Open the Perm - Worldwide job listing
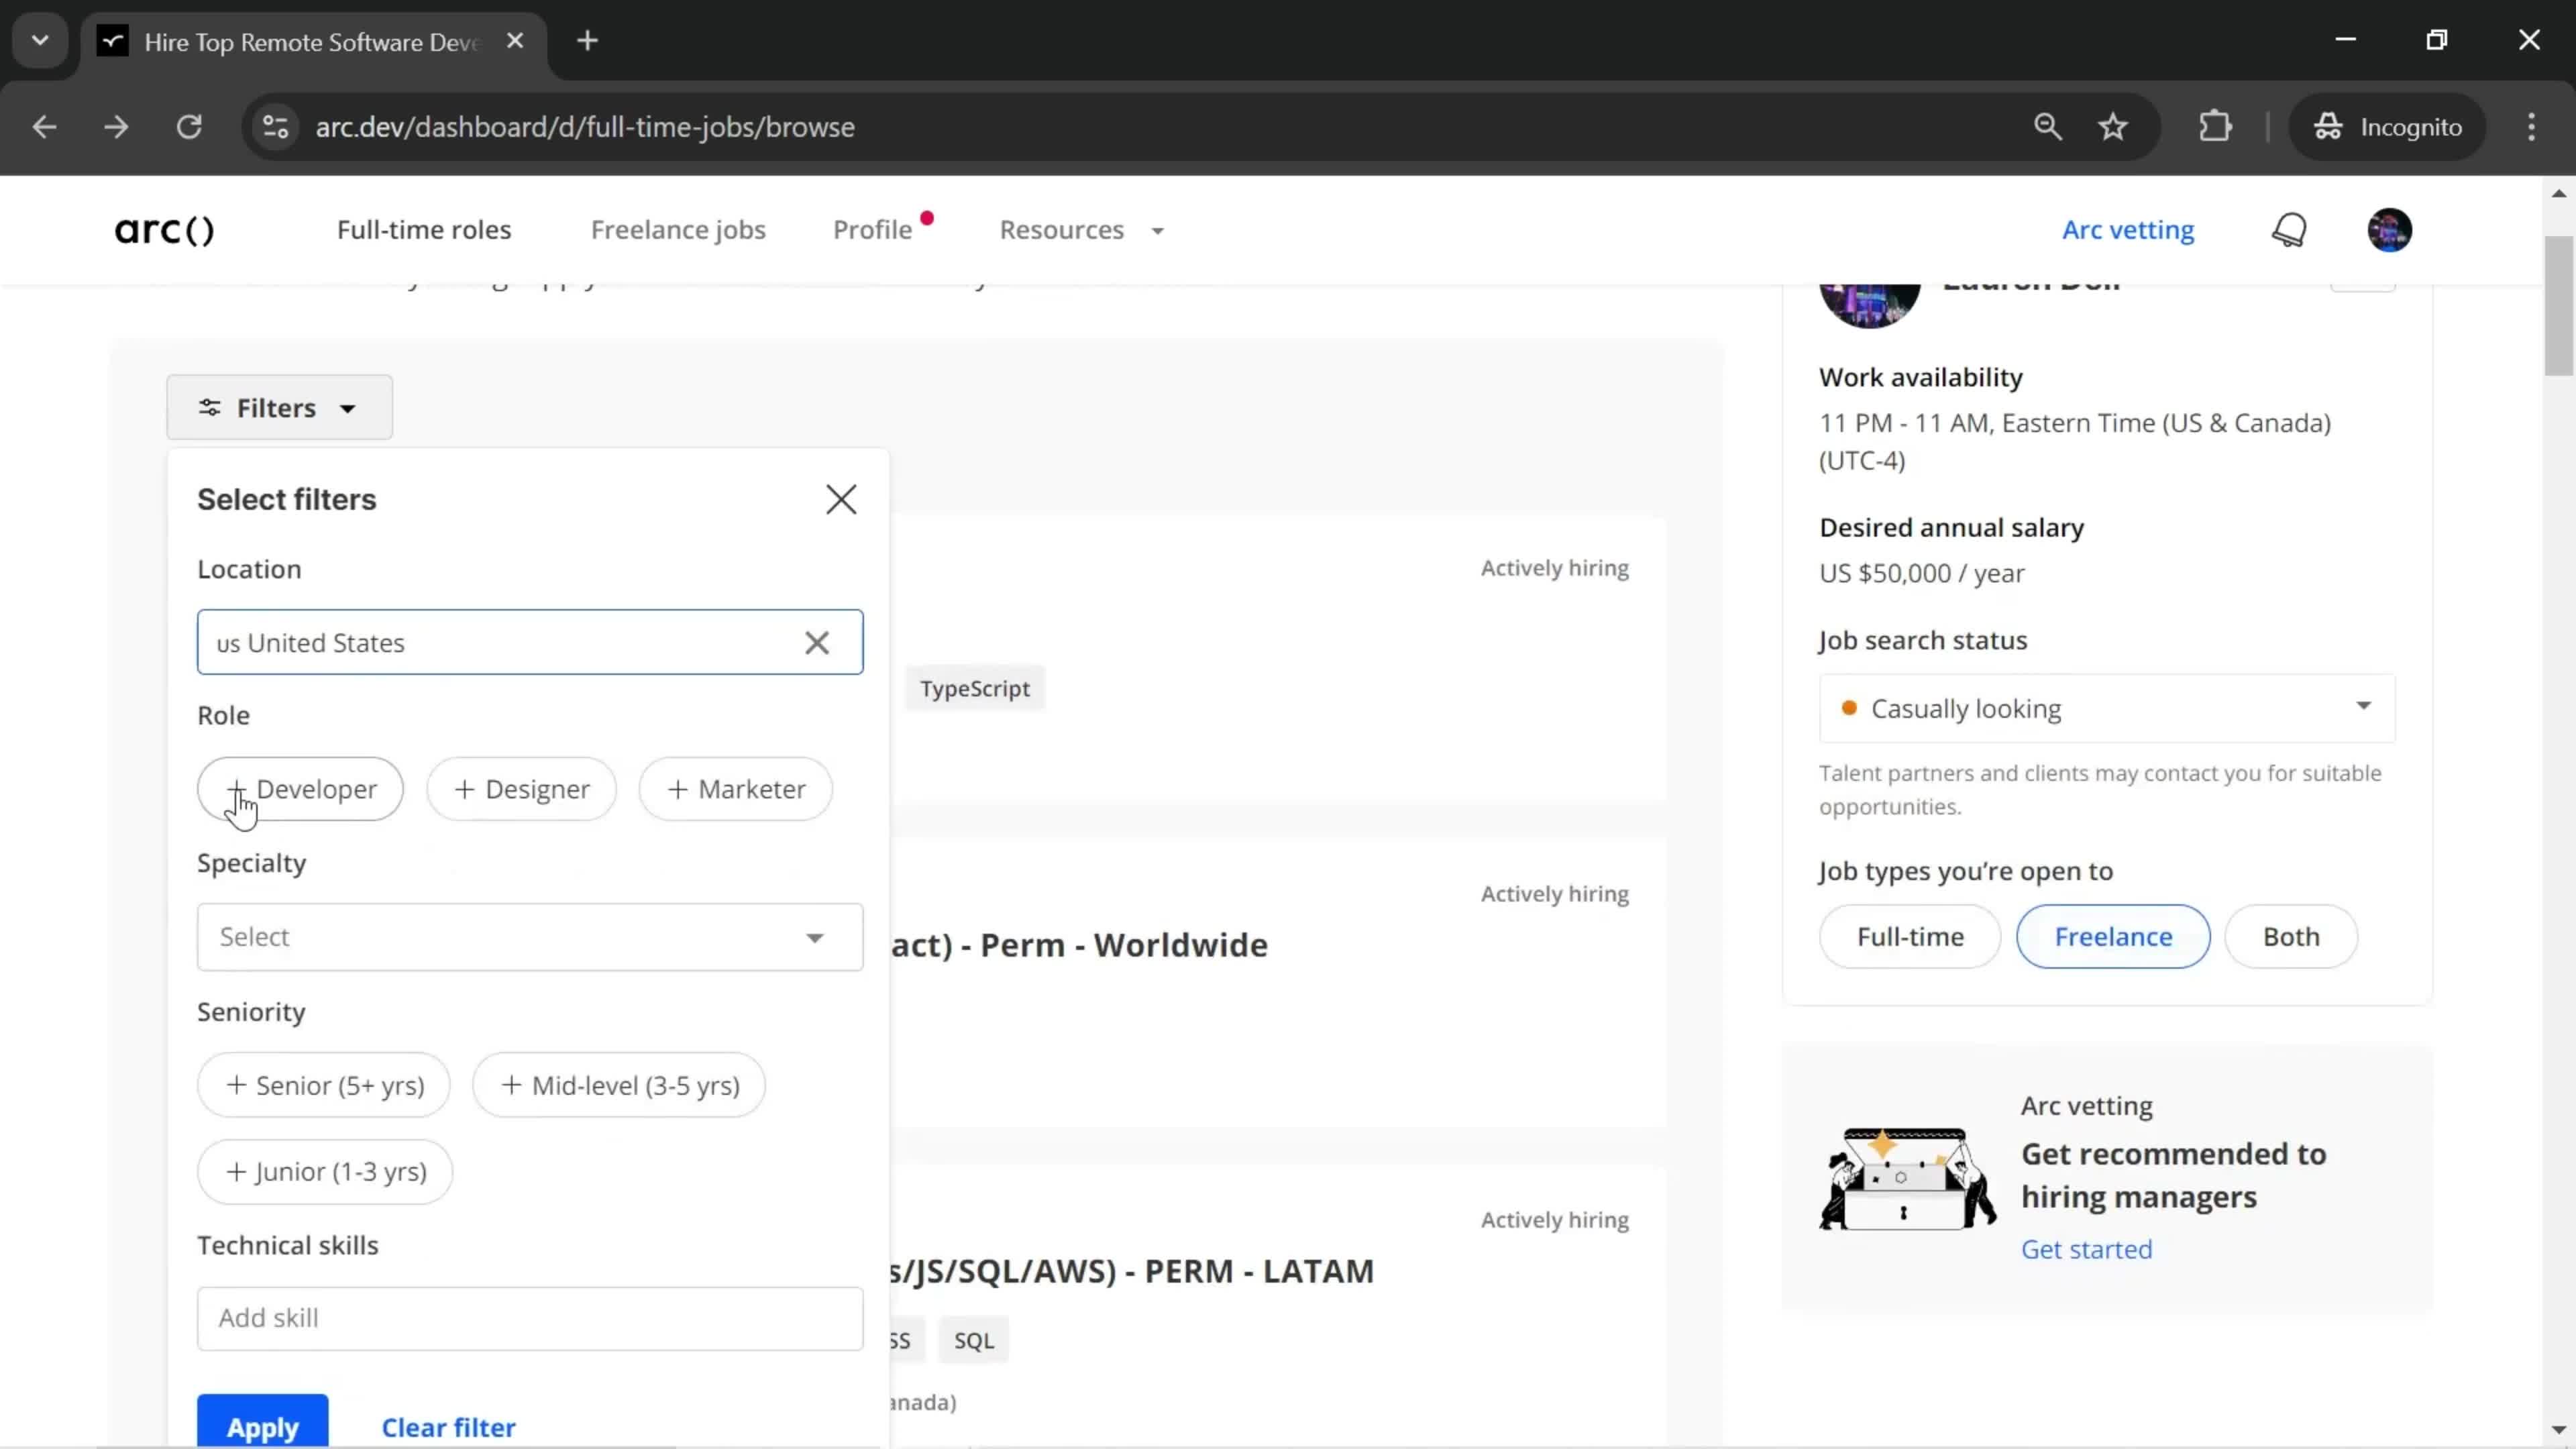This screenshot has width=2576, height=1449. [1079, 945]
